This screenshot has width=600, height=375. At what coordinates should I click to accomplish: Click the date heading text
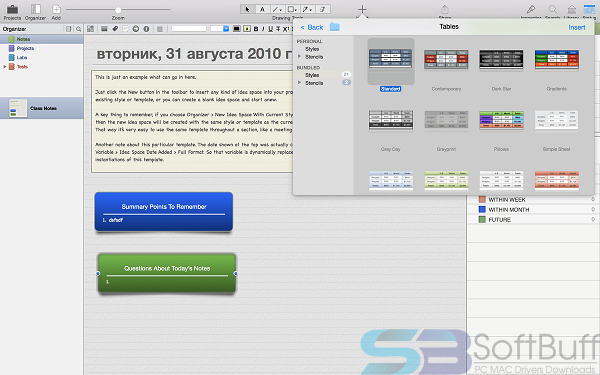click(x=194, y=54)
